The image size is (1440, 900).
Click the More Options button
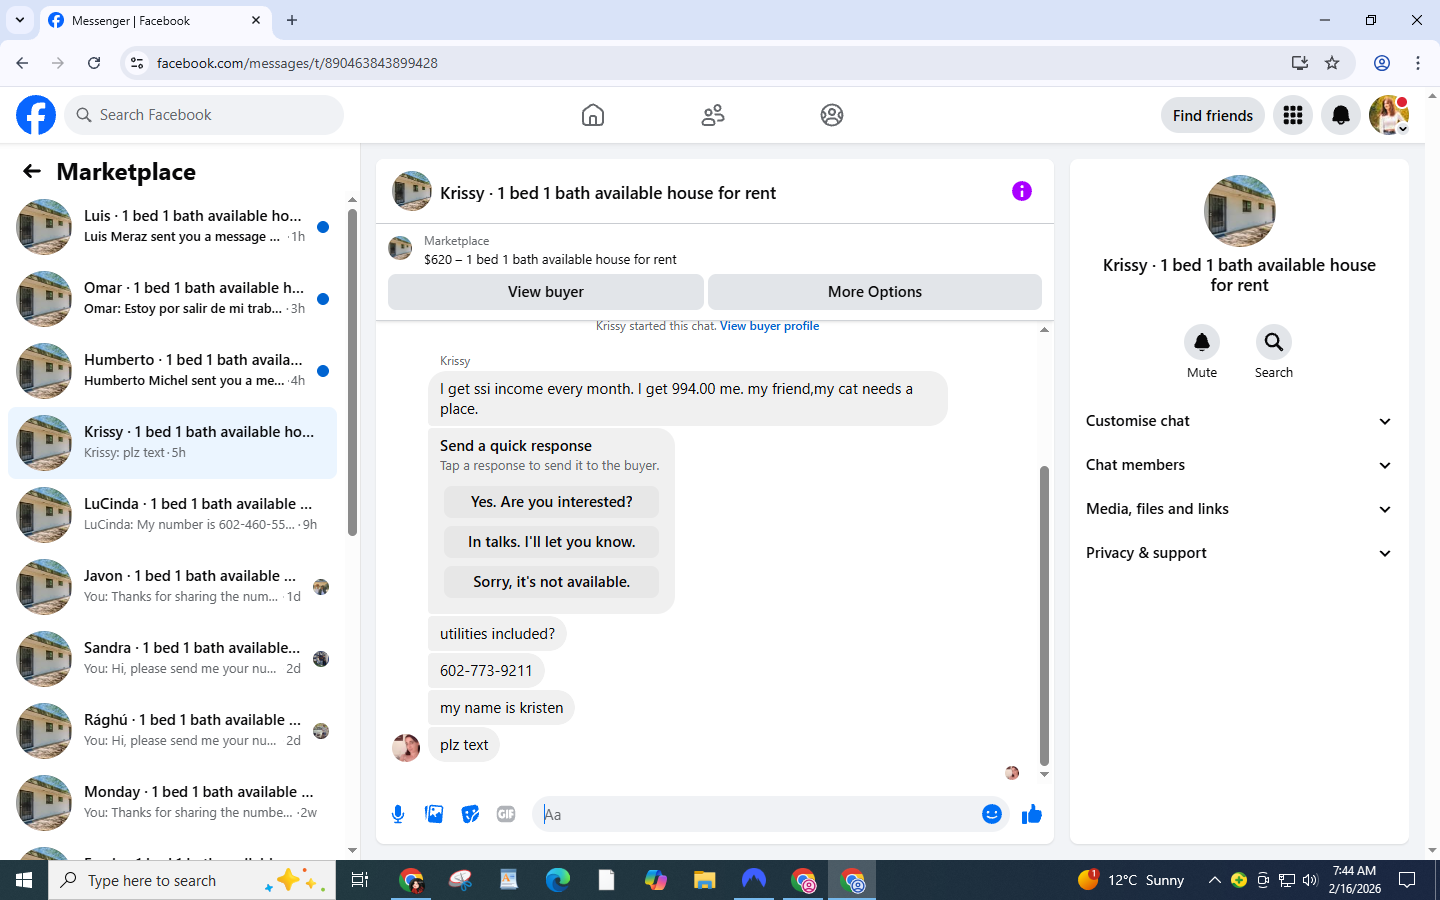[x=875, y=292]
